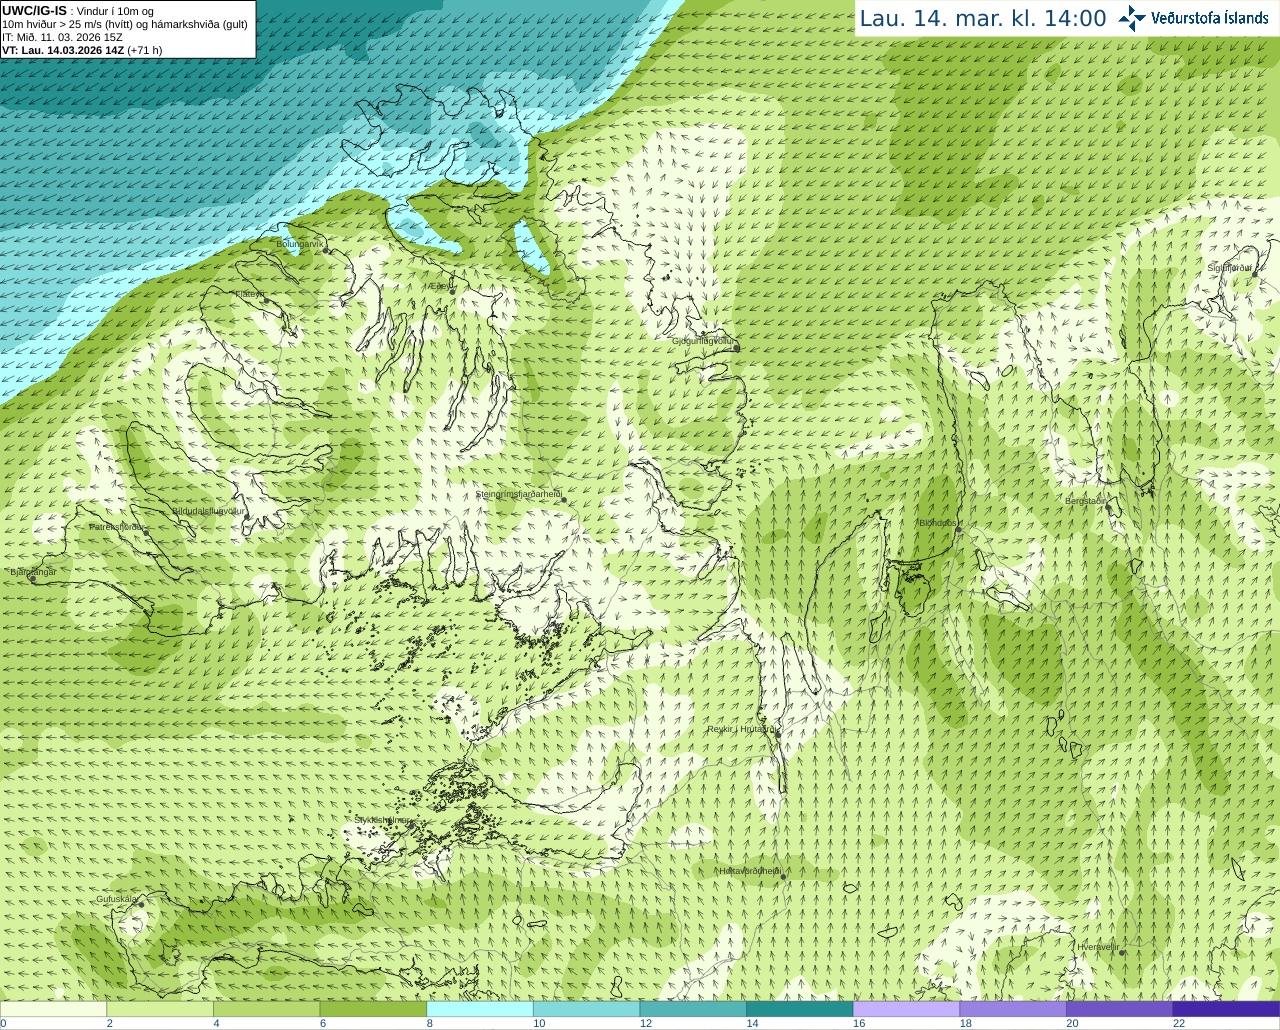Screen dimensions: 1280x1030
Task: Pick the dark indigo 22+ m/s legend swatch
Action: pyautogui.click(x=1226, y=1009)
